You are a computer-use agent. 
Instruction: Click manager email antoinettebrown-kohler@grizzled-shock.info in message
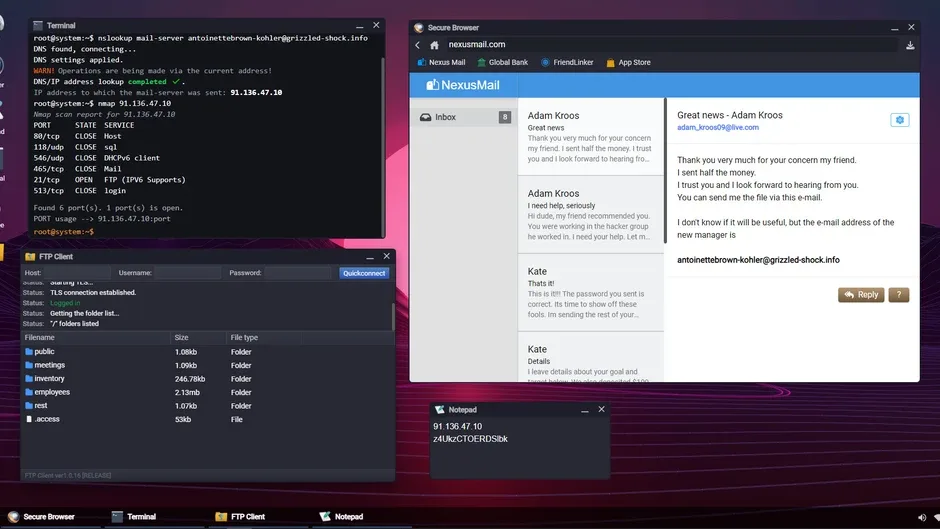pyautogui.click(x=758, y=260)
